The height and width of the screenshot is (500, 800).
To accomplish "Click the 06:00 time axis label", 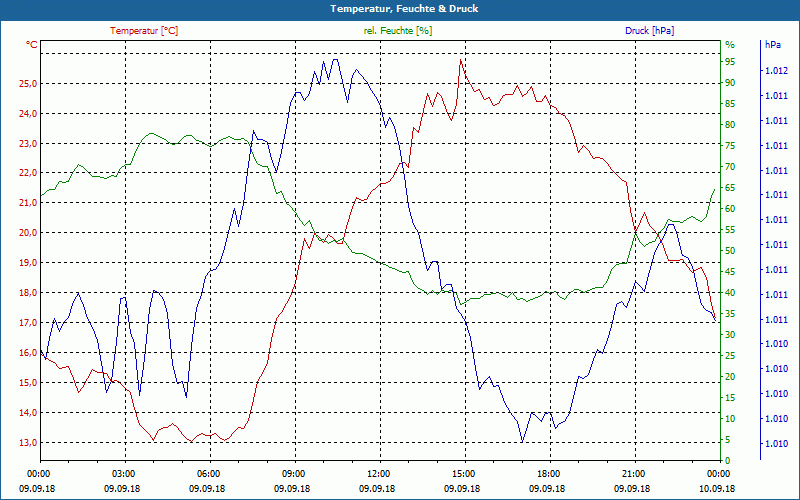I will [208, 473].
